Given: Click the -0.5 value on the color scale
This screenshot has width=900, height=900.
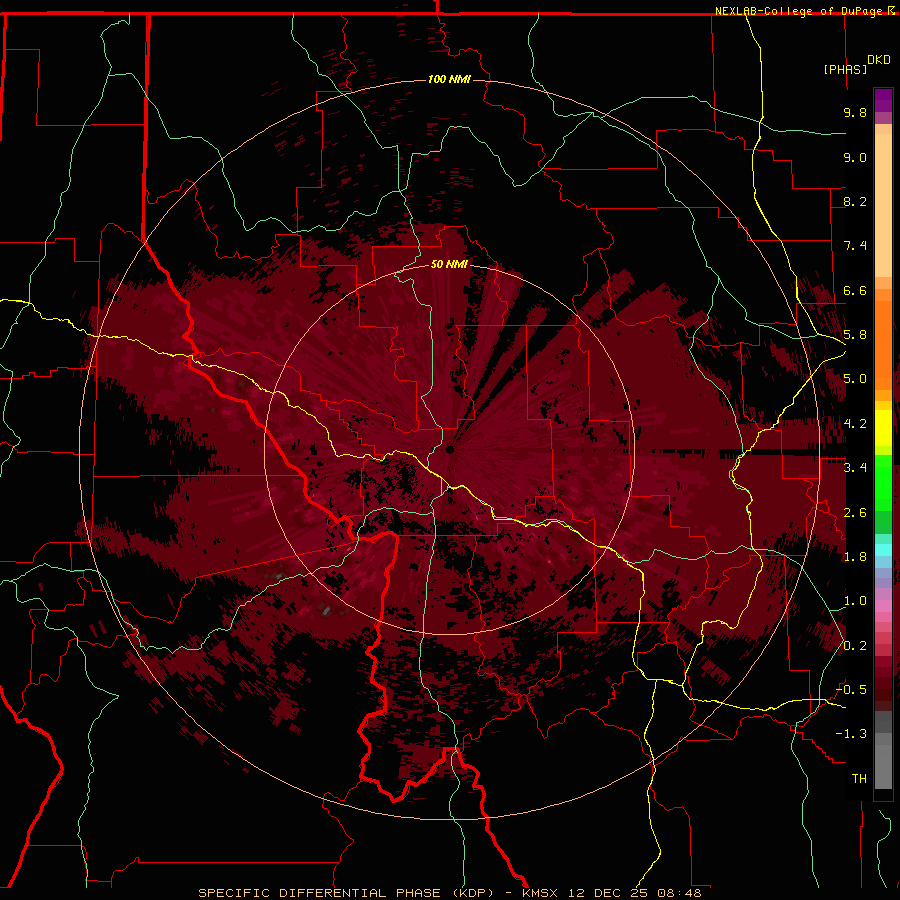Looking at the screenshot, I should pos(851,690).
